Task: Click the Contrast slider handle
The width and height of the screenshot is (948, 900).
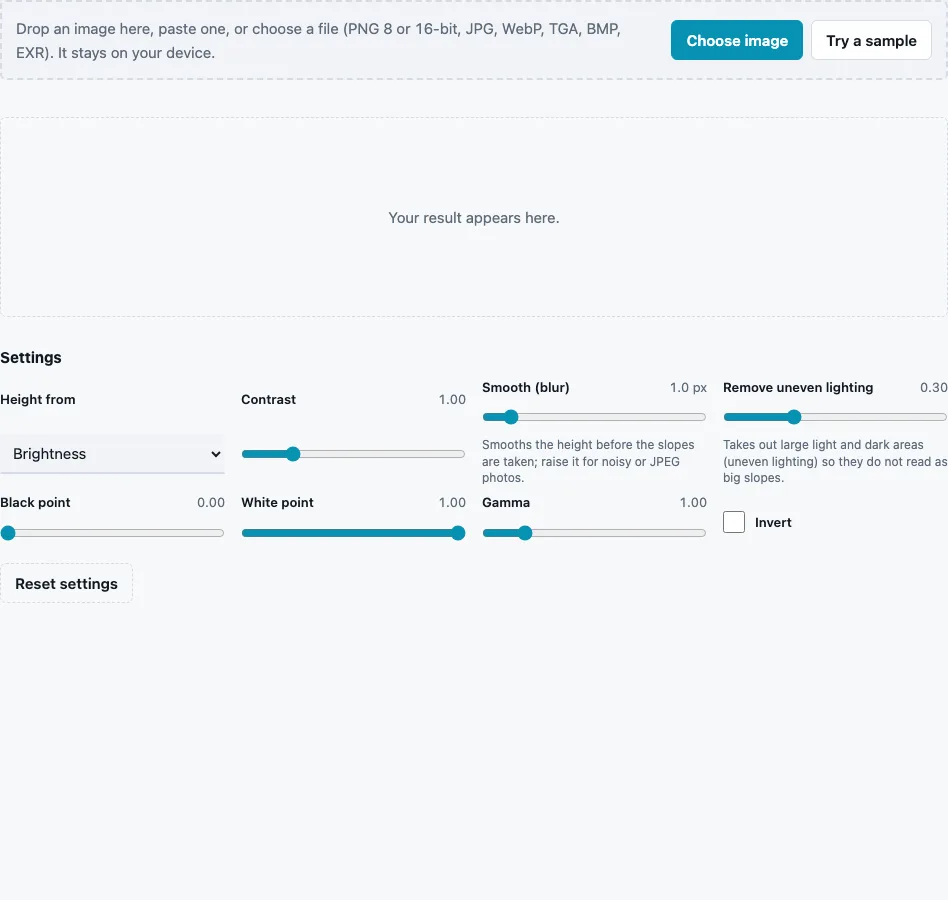Action: (x=293, y=454)
